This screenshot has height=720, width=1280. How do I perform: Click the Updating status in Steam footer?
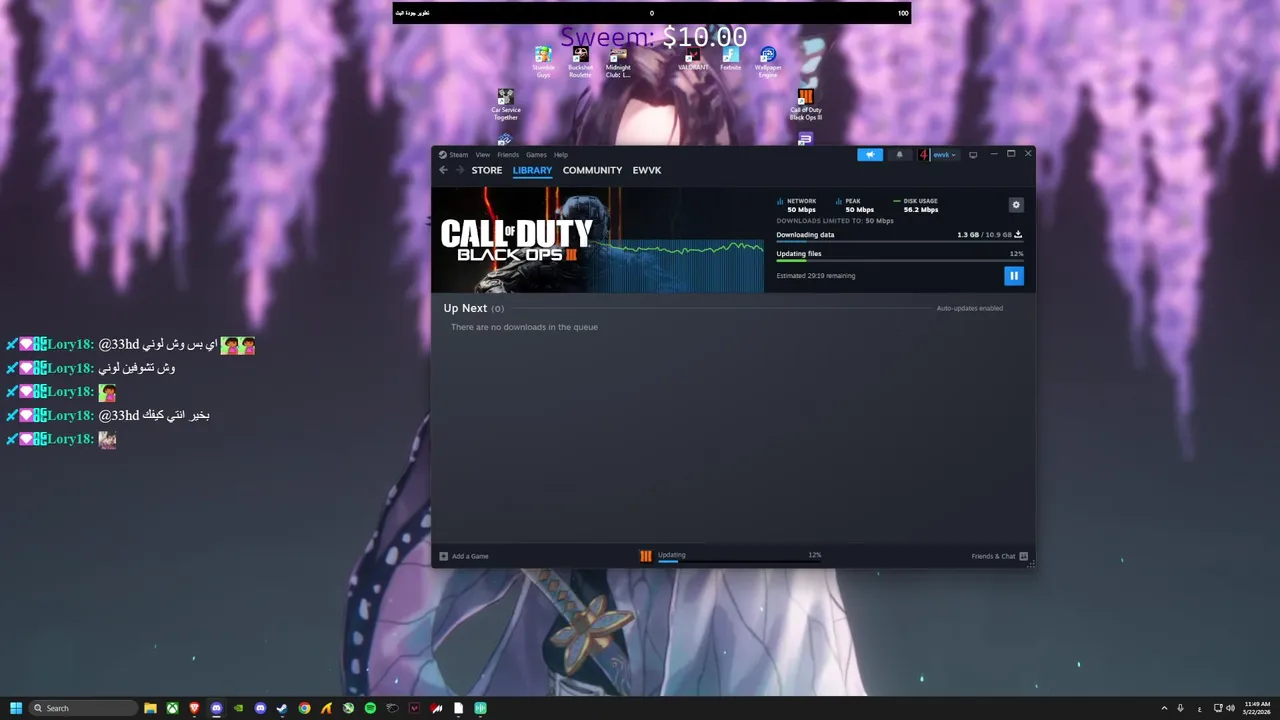pos(672,554)
